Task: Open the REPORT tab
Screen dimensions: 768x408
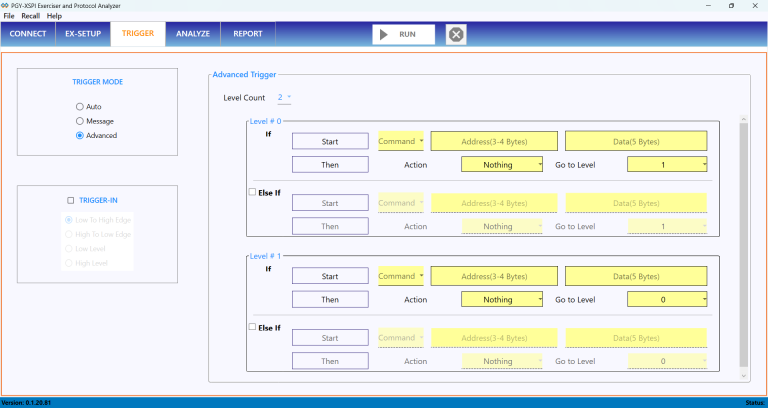Action: [248, 34]
